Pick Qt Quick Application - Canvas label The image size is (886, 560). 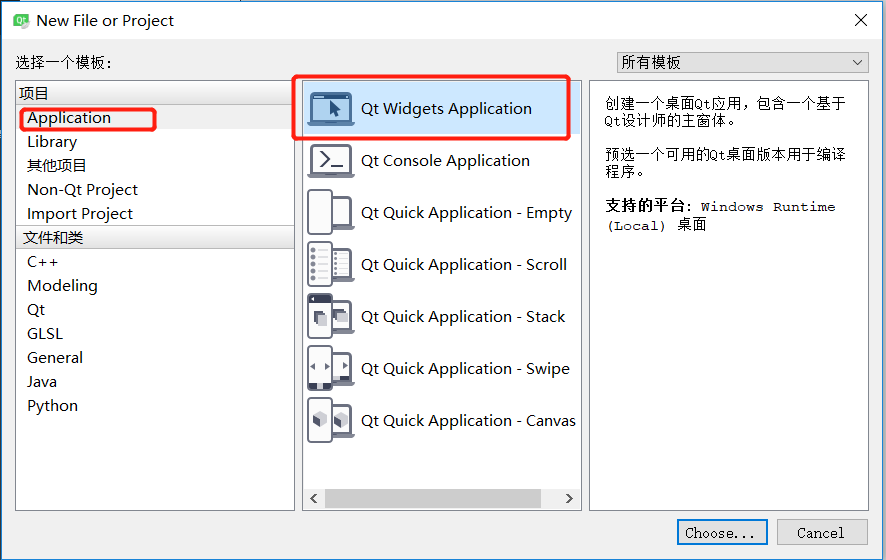468,420
